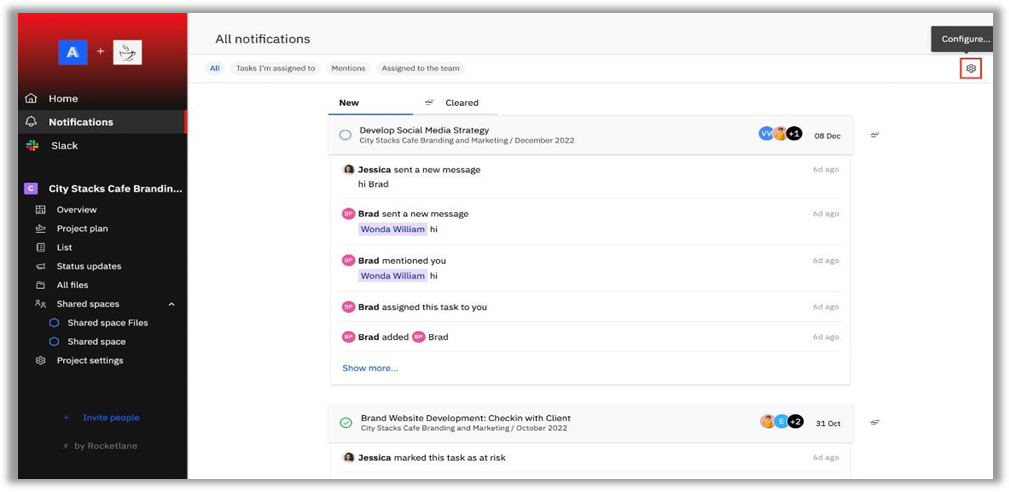Collapse the Shared spaces section
The width and height of the screenshot is (1009, 492).
pos(171,304)
